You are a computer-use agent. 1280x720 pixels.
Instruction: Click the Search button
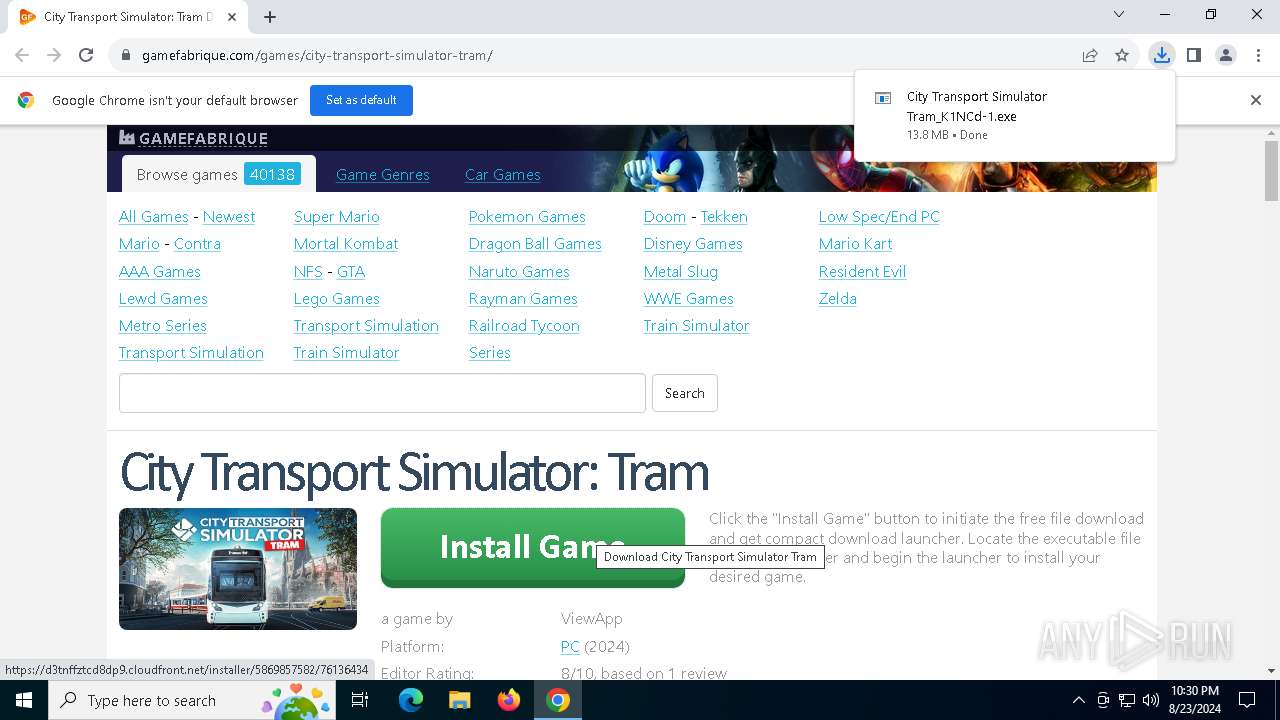click(x=685, y=393)
